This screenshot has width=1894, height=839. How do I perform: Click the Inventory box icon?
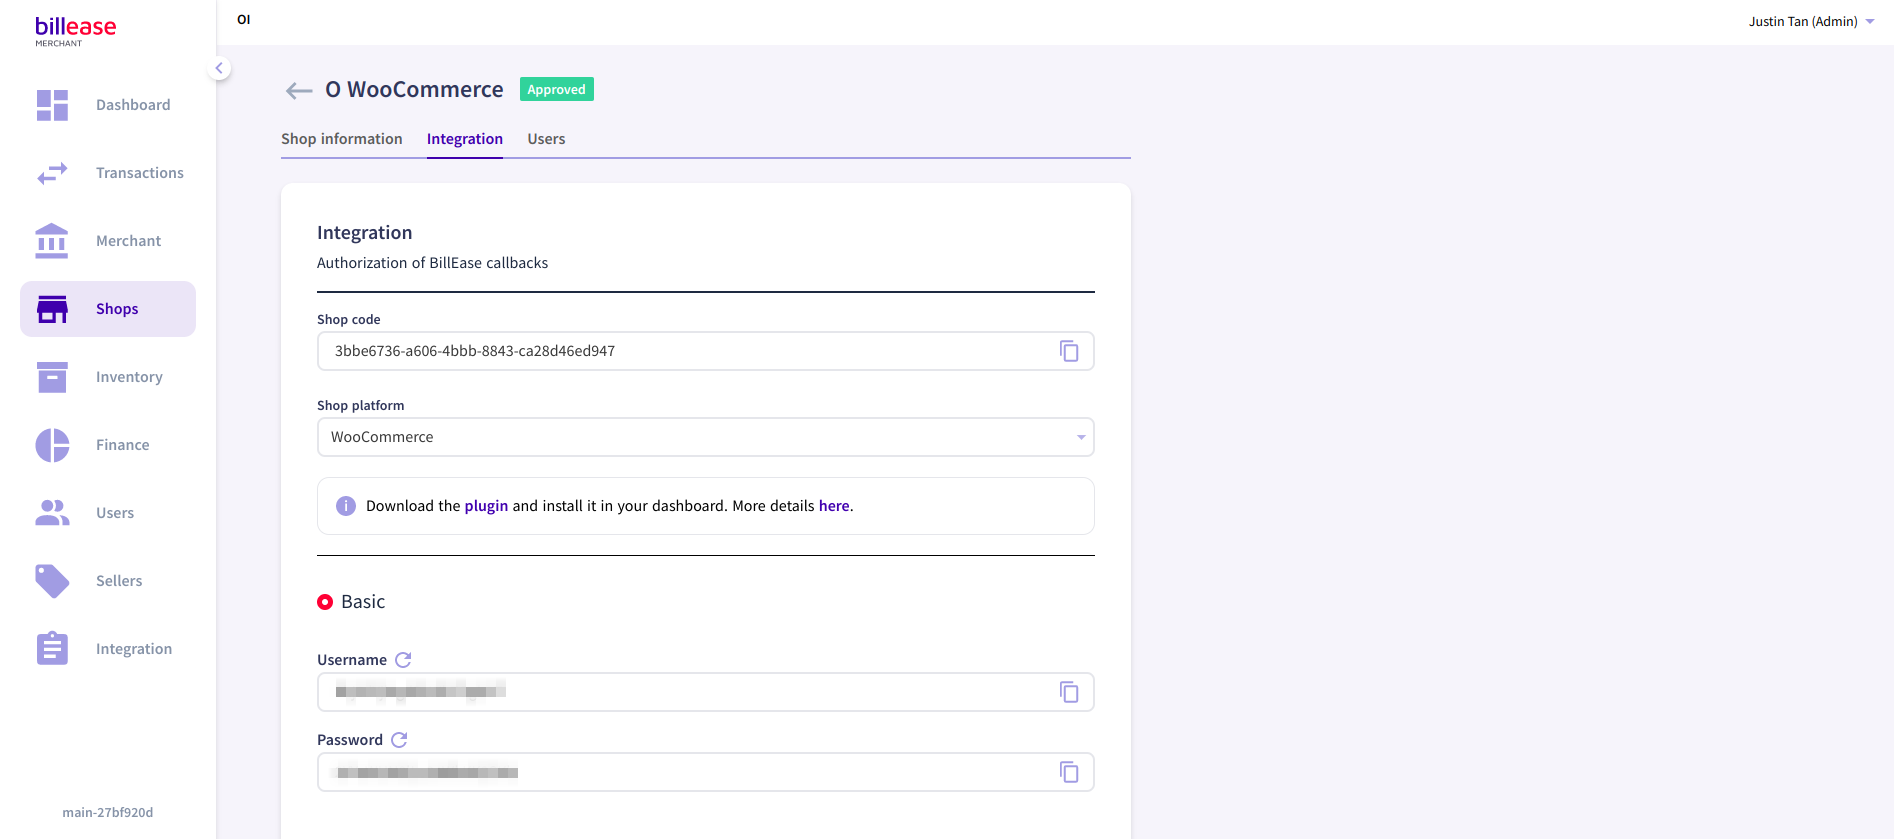[52, 377]
